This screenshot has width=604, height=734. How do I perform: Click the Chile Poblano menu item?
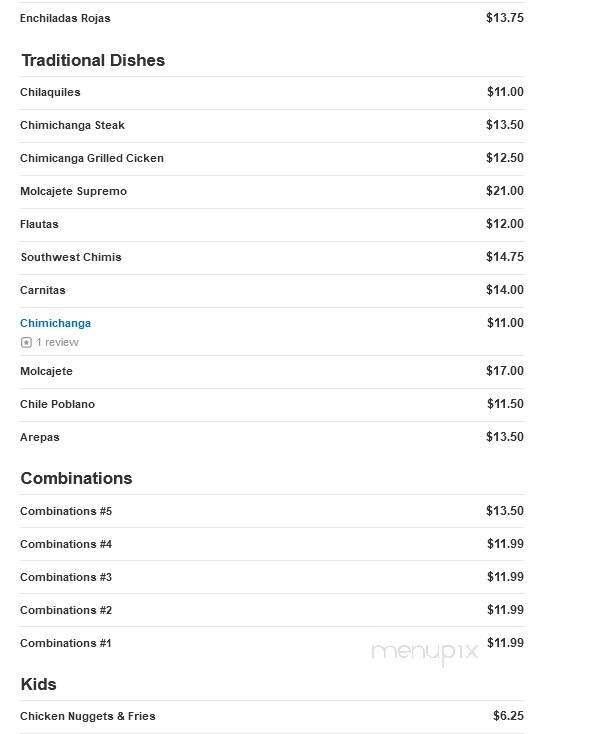point(58,404)
